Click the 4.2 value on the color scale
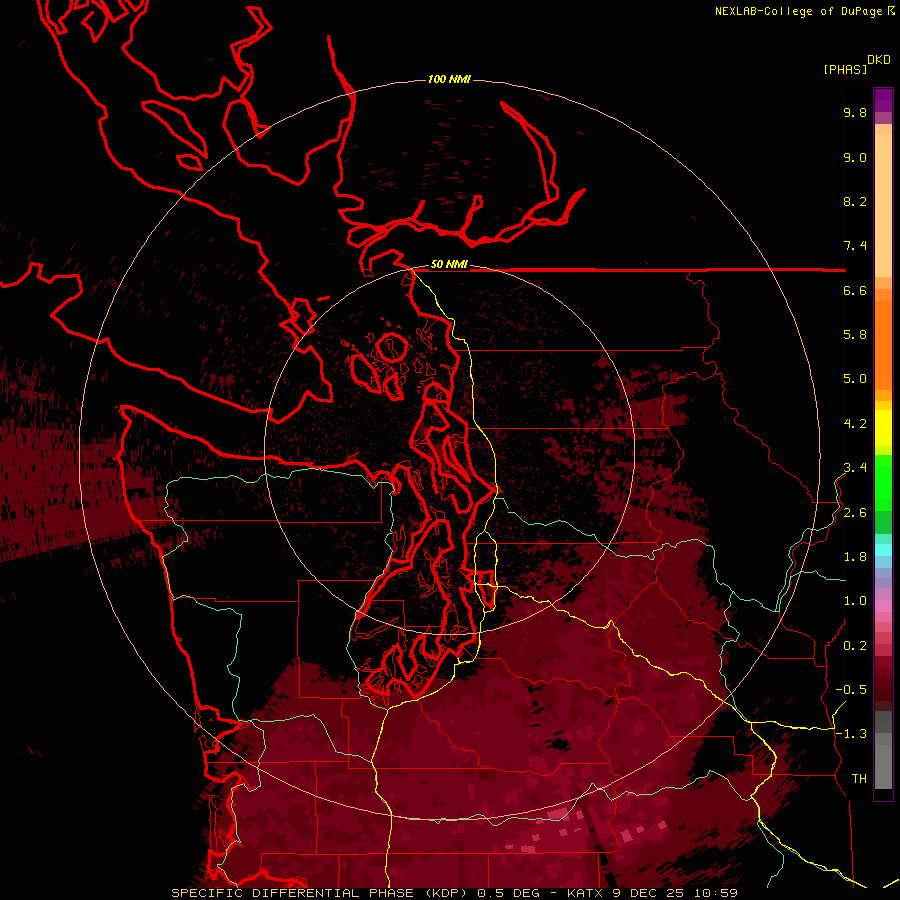This screenshot has width=900, height=900. 855,424
